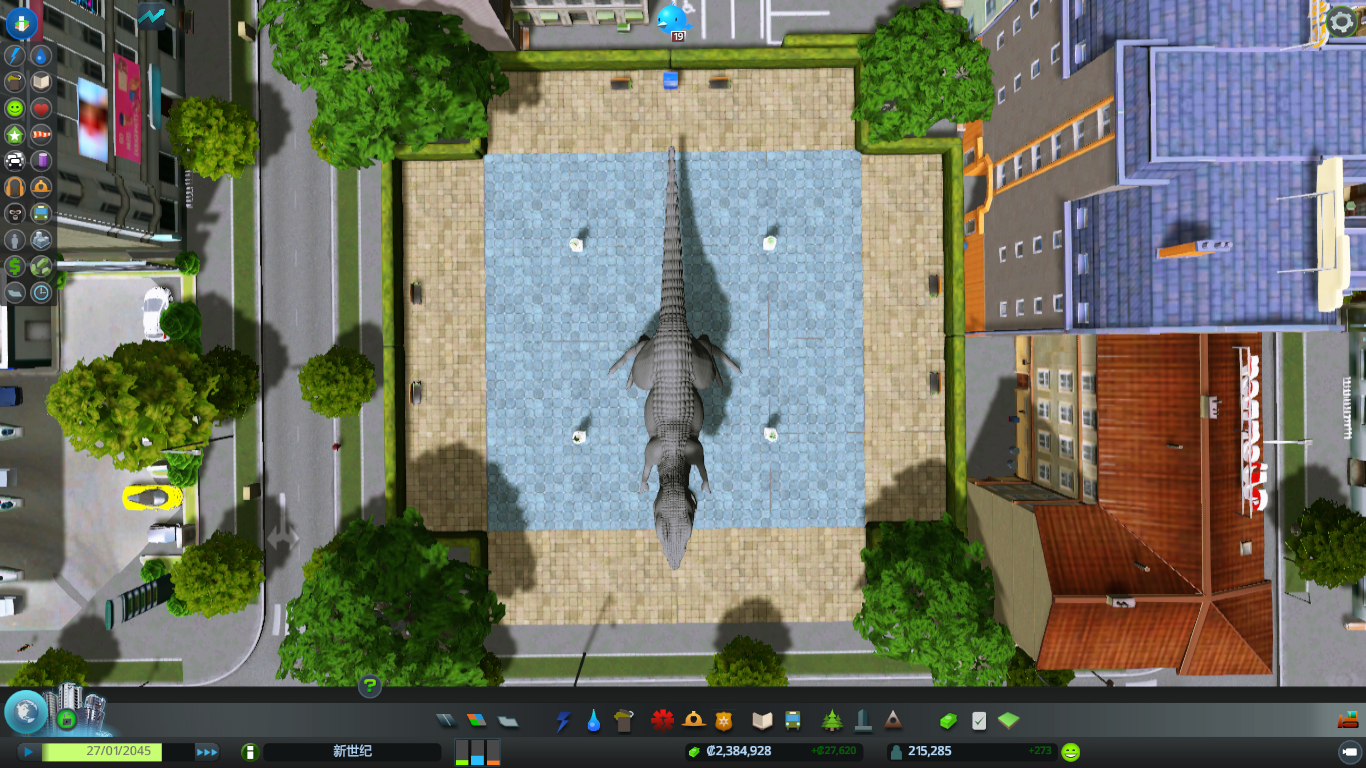1366x768 pixels.
Task: Collapse the info views panel button
Action: point(21,21)
